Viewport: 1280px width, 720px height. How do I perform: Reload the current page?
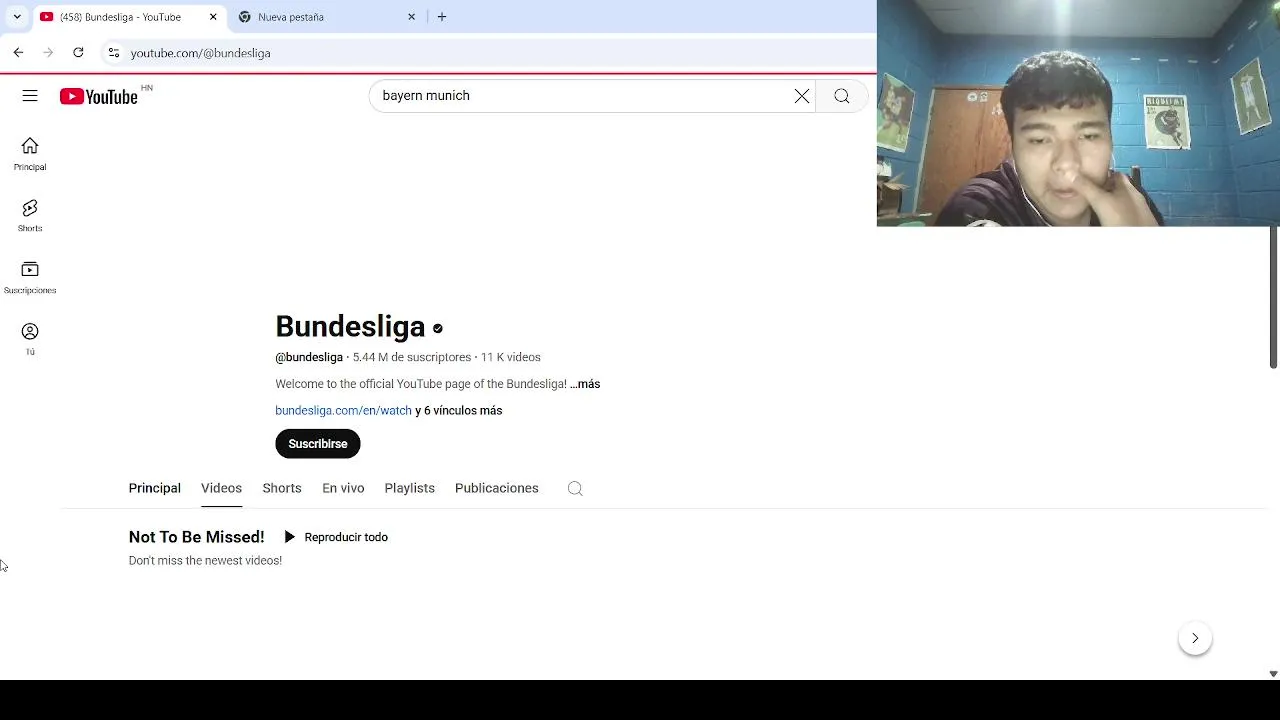click(x=78, y=52)
